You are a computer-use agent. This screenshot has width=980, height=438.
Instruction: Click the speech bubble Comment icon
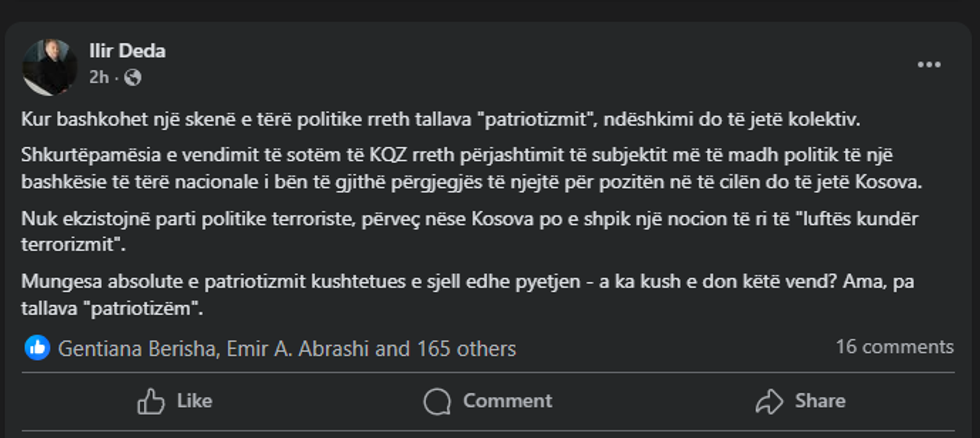(x=437, y=401)
